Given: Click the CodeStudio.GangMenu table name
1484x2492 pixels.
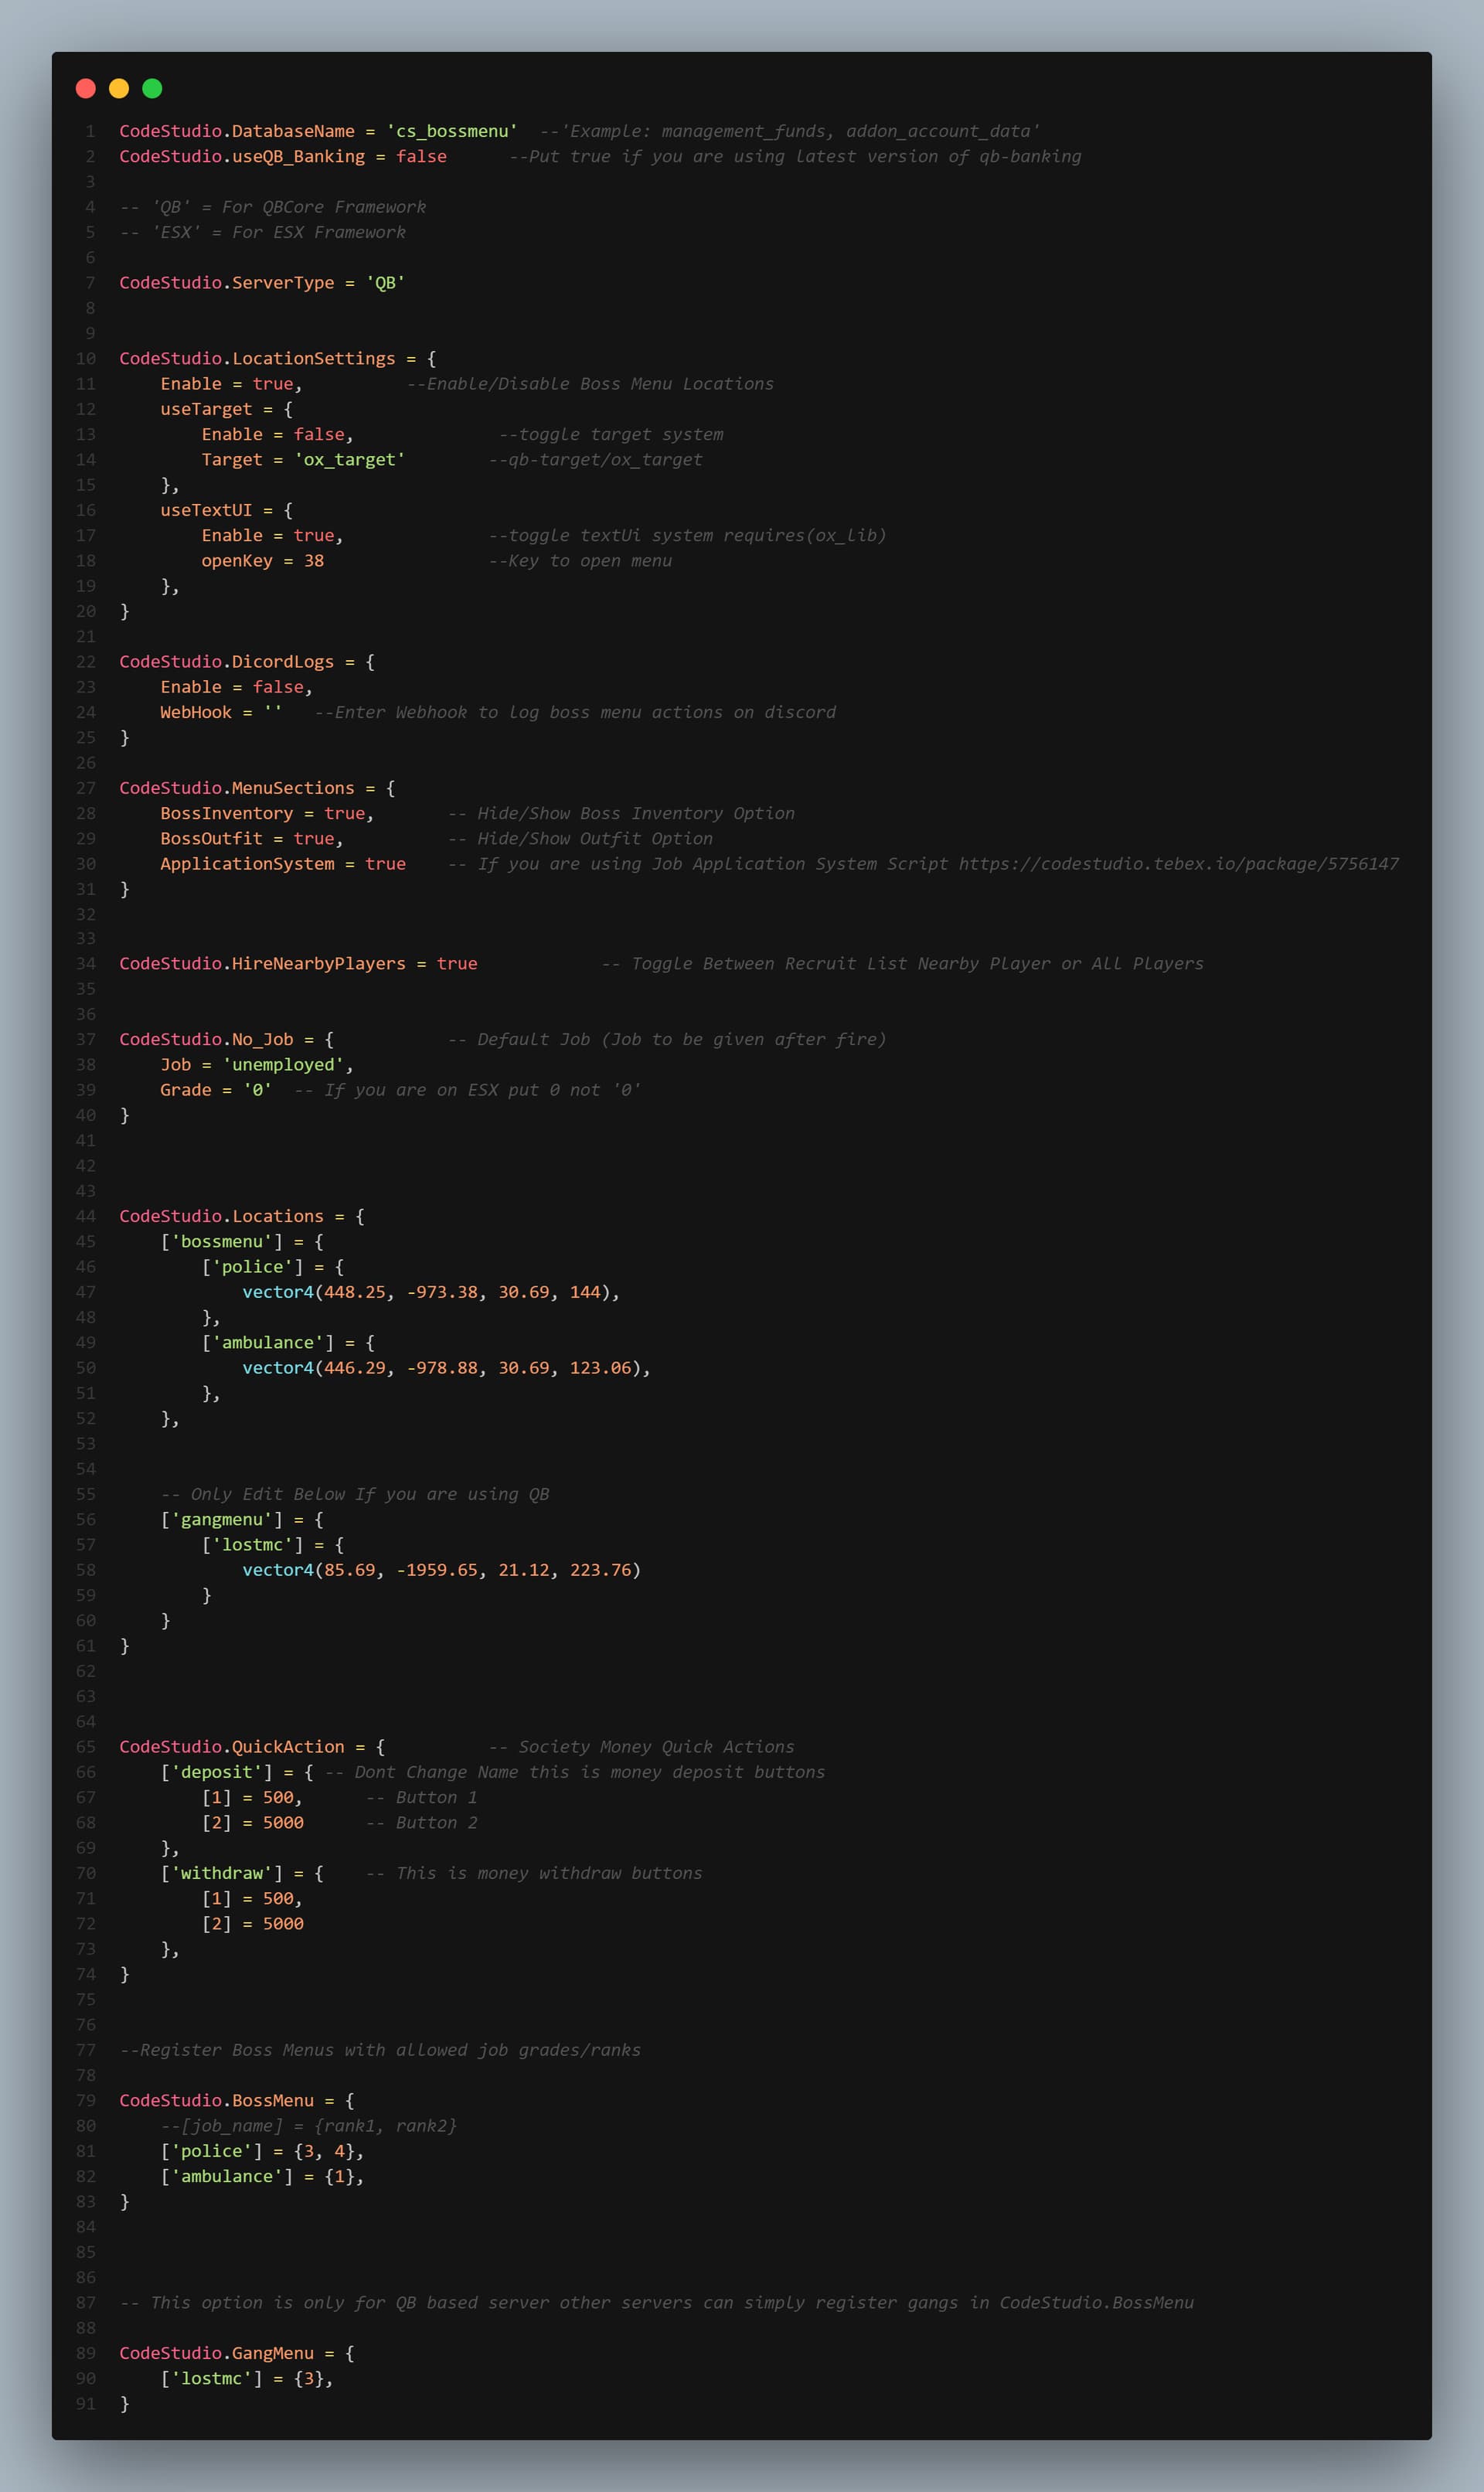Looking at the screenshot, I should [216, 2353].
